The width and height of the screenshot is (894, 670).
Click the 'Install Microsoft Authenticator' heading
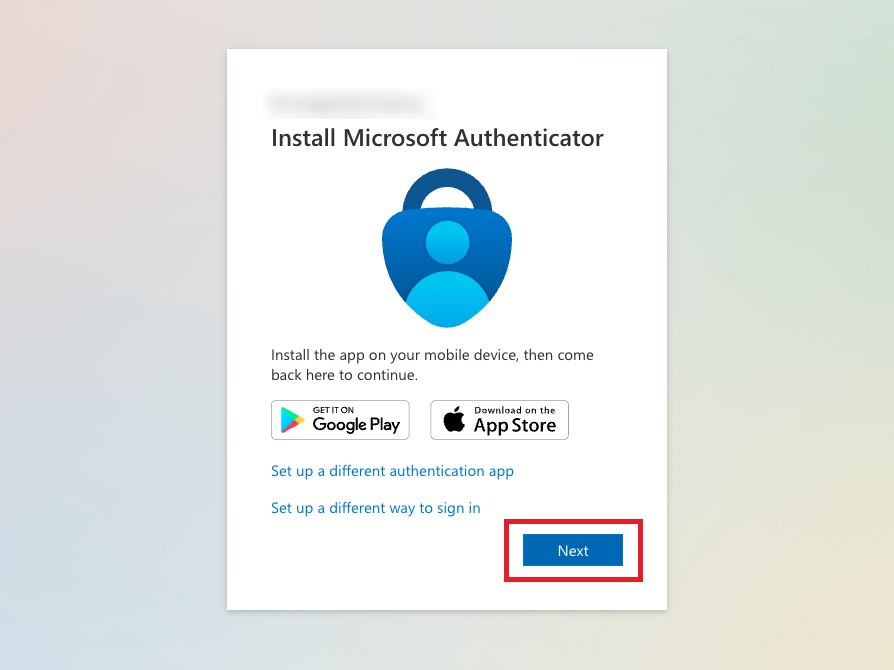coord(437,138)
